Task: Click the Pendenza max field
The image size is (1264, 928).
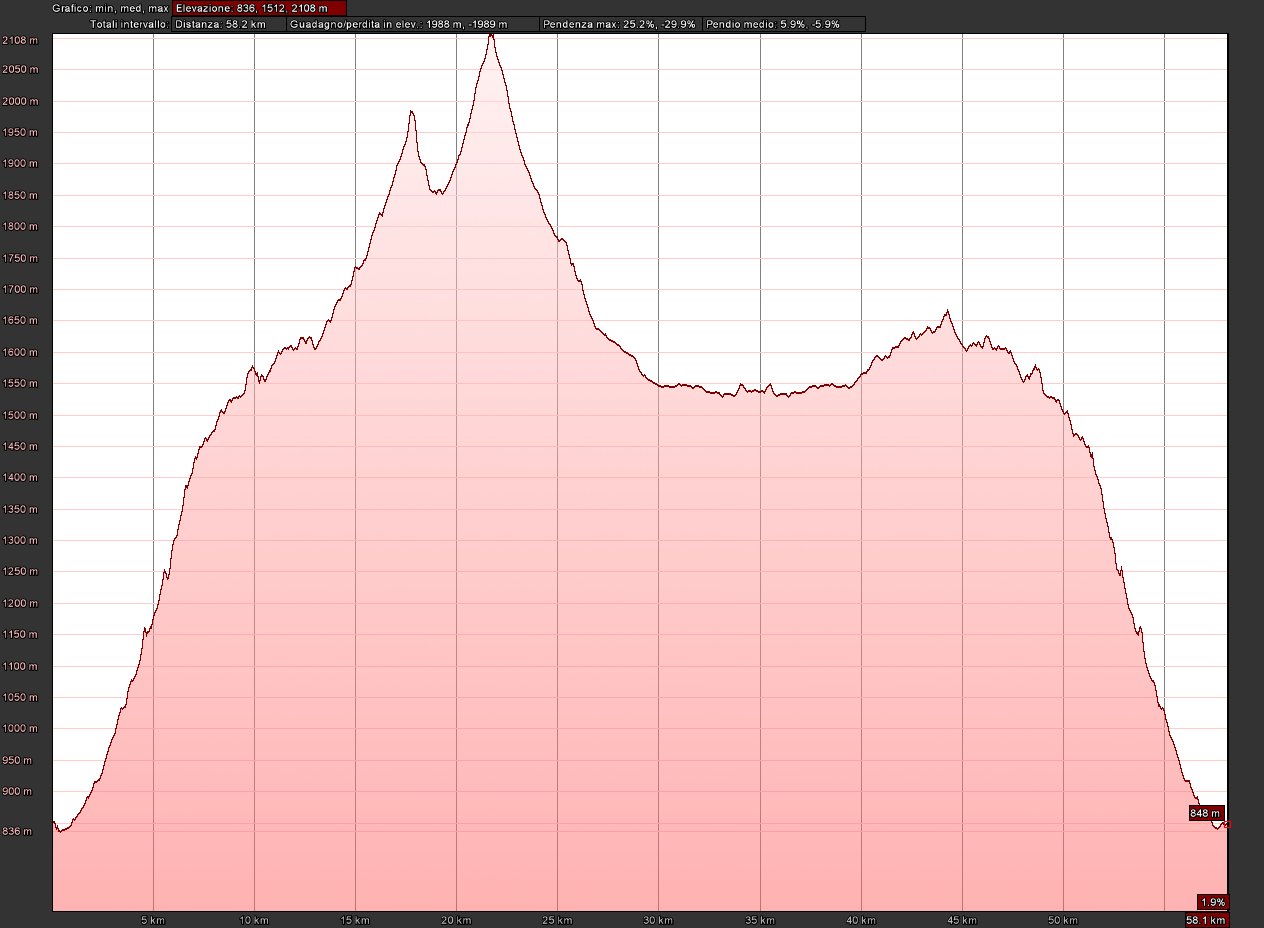Action: pos(620,23)
